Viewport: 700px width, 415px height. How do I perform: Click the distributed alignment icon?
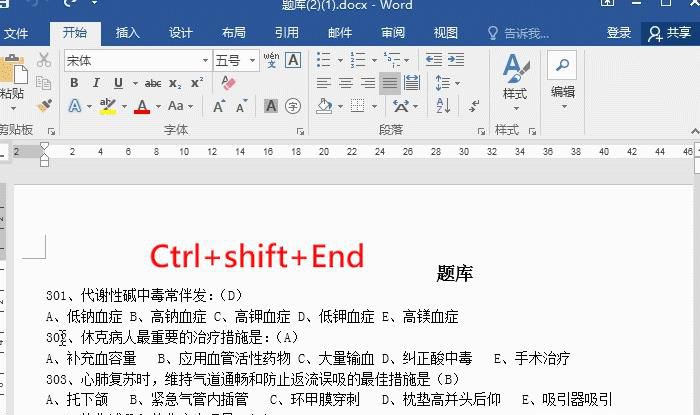point(412,83)
